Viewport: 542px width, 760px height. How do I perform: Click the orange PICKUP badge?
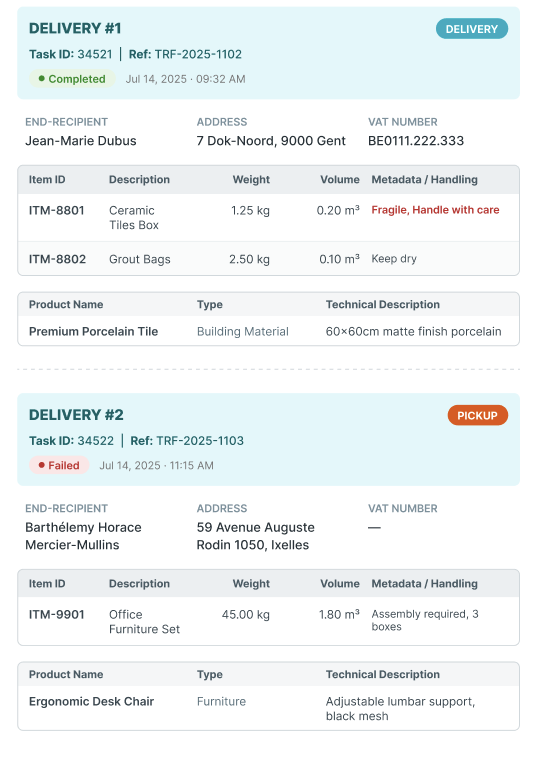[x=478, y=415]
